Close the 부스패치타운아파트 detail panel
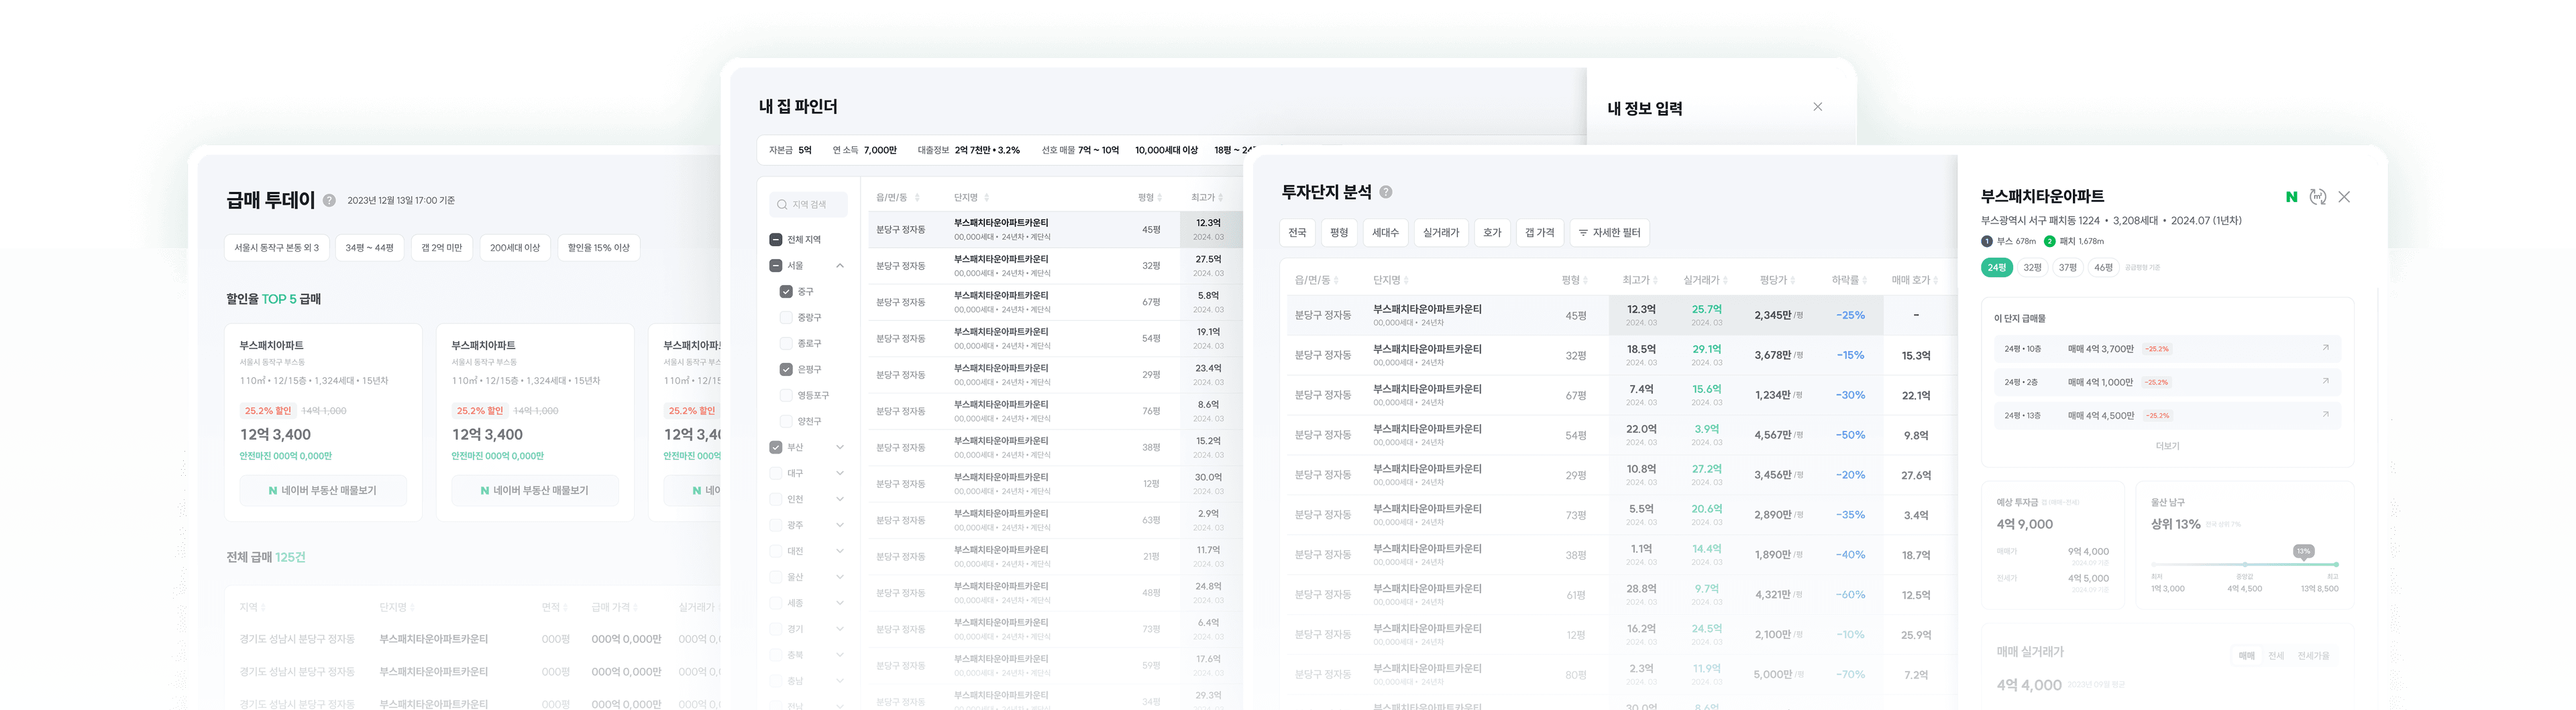2576x710 pixels. click(2344, 197)
